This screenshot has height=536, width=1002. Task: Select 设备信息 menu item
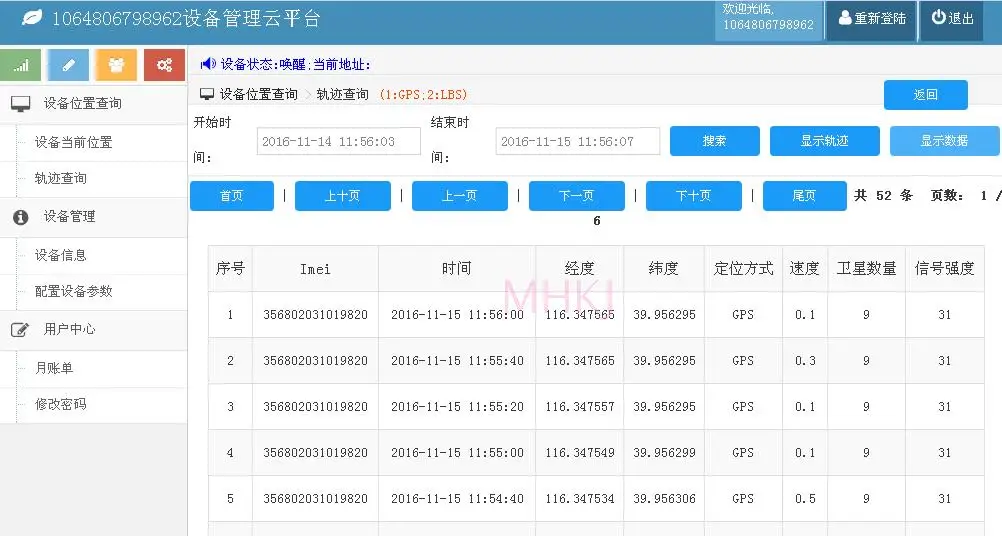point(61,256)
